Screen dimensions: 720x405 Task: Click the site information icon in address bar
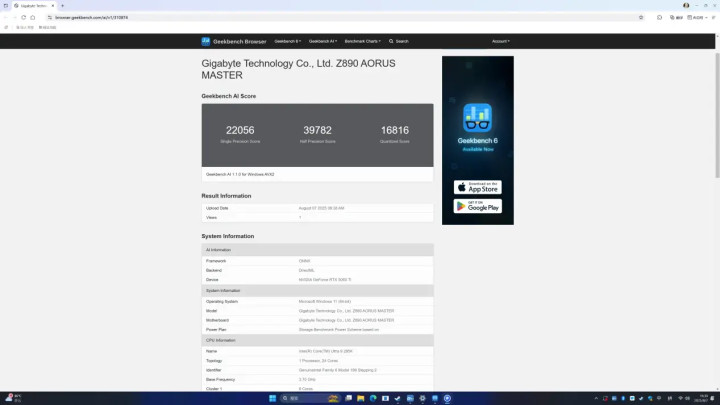(50, 17)
